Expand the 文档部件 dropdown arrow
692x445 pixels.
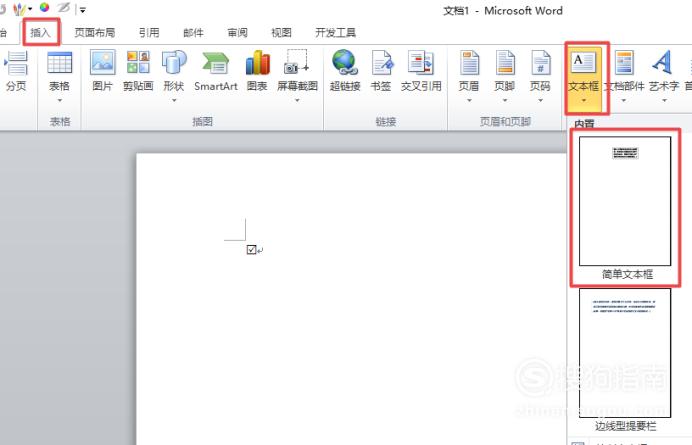click(x=624, y=101)
